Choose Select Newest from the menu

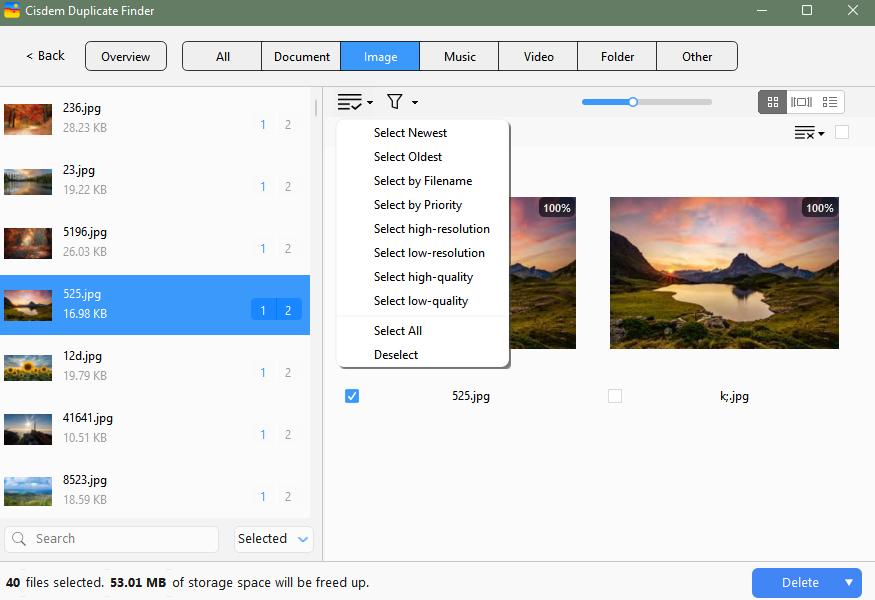(410, 132)
